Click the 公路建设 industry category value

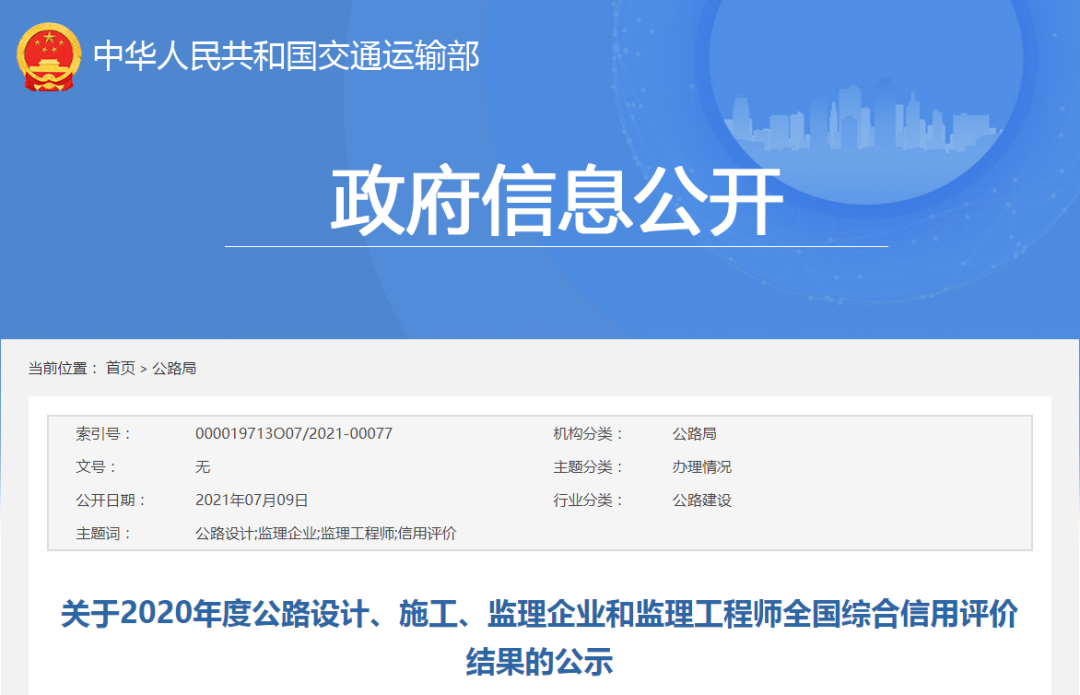(x=701, y=500)
